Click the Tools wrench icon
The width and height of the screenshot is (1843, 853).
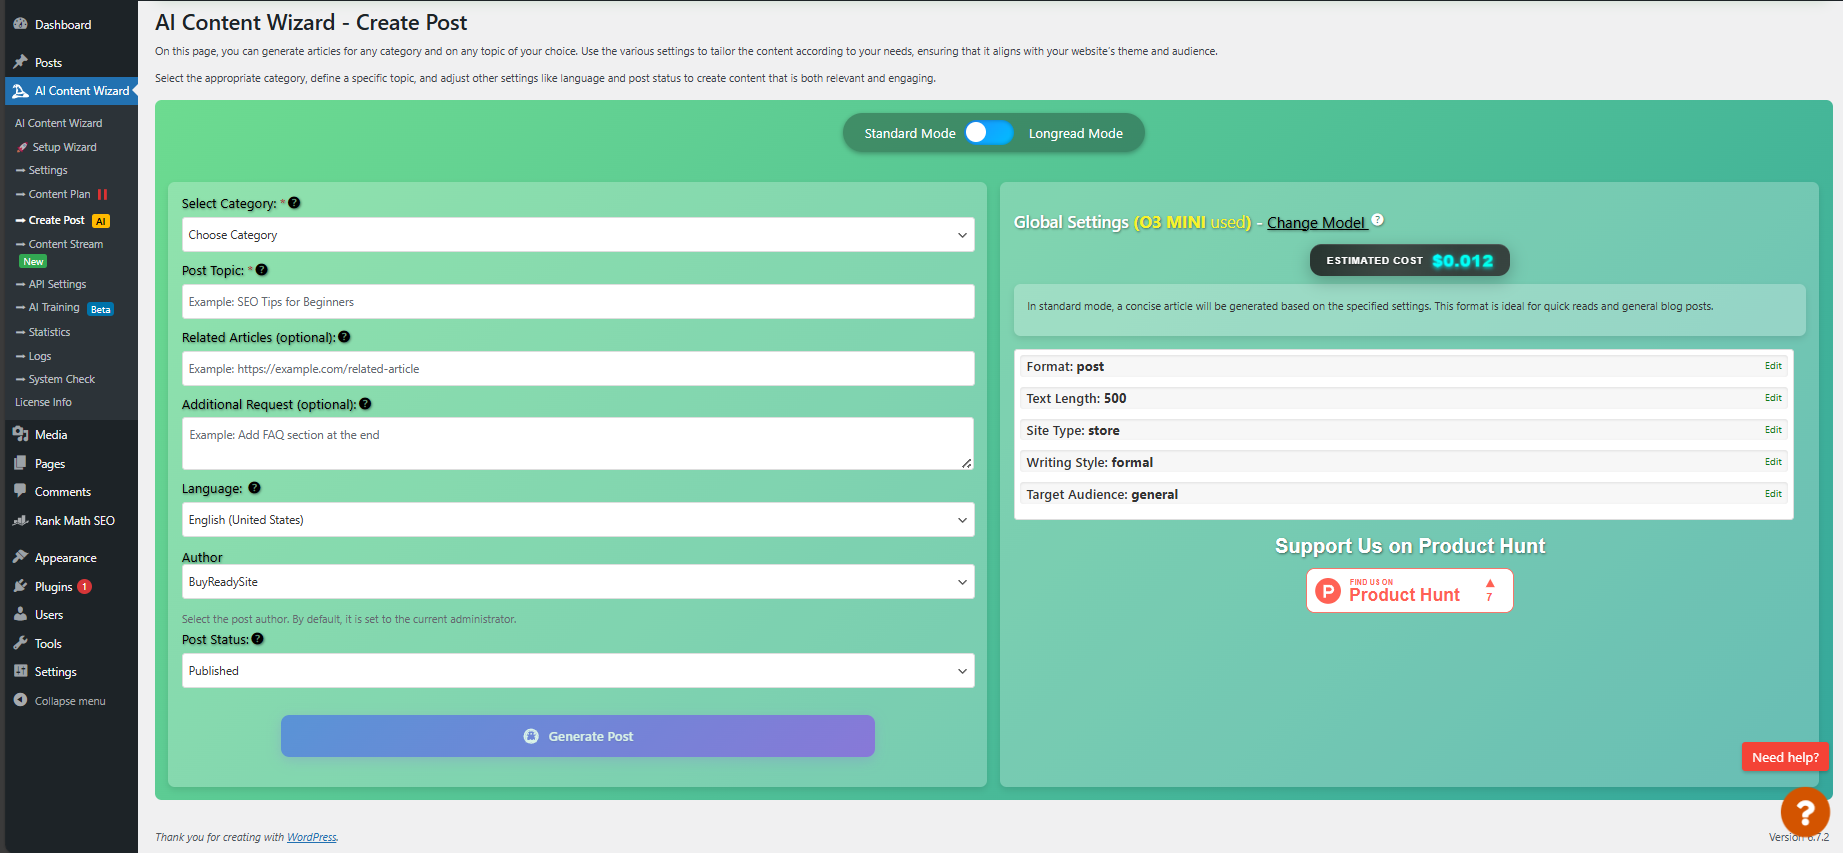(x=20, y=643)
